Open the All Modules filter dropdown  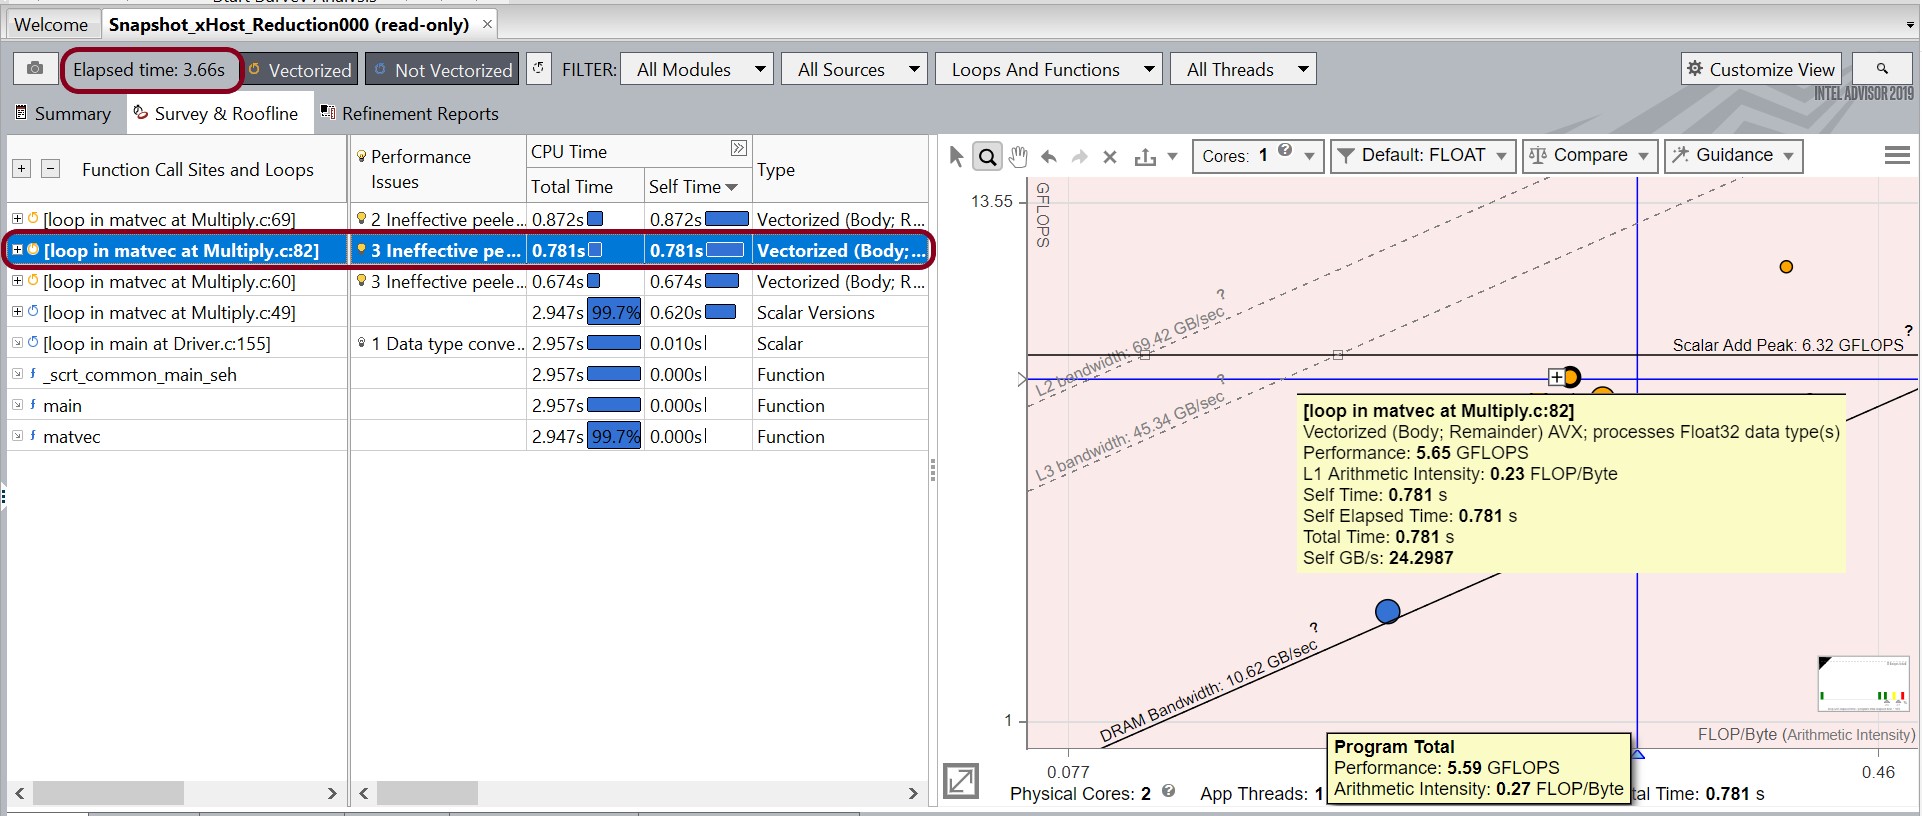click(697, 70)
